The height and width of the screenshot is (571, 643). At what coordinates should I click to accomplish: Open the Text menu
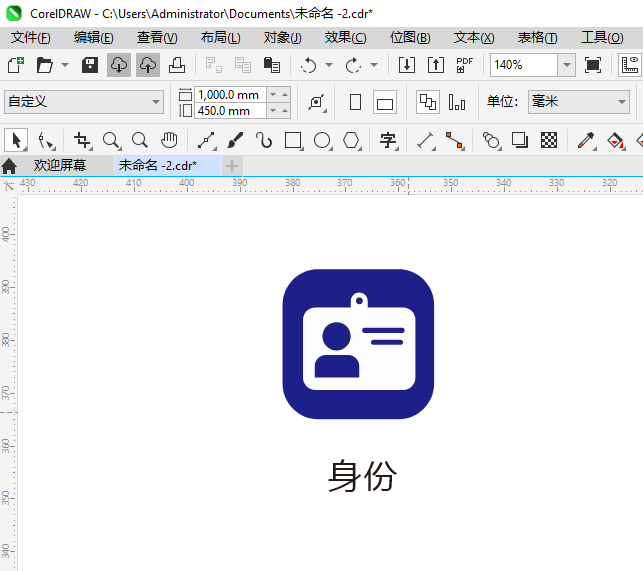click(x=474, y=37)
